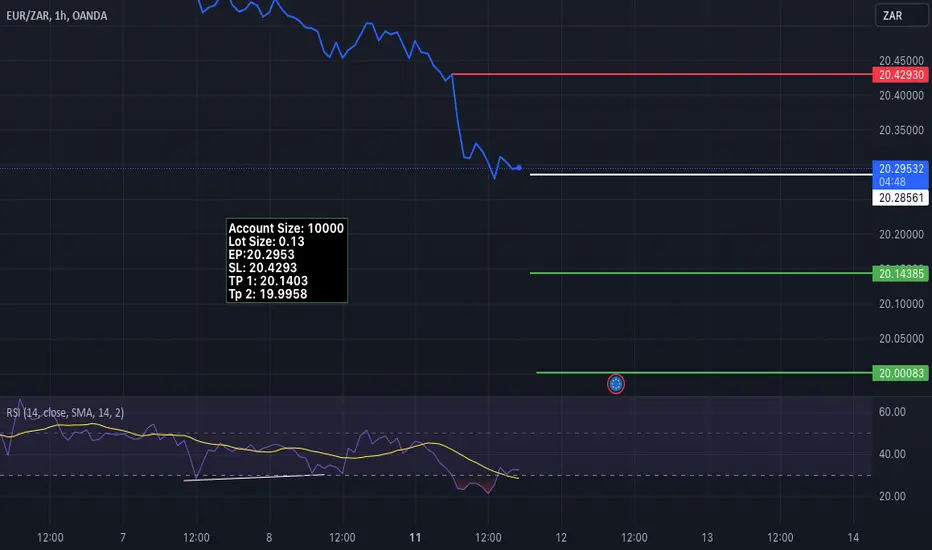Click the 20.10000 price axis value
The height and width of the screenshot is (550, 932).
[x=901, y=304]
